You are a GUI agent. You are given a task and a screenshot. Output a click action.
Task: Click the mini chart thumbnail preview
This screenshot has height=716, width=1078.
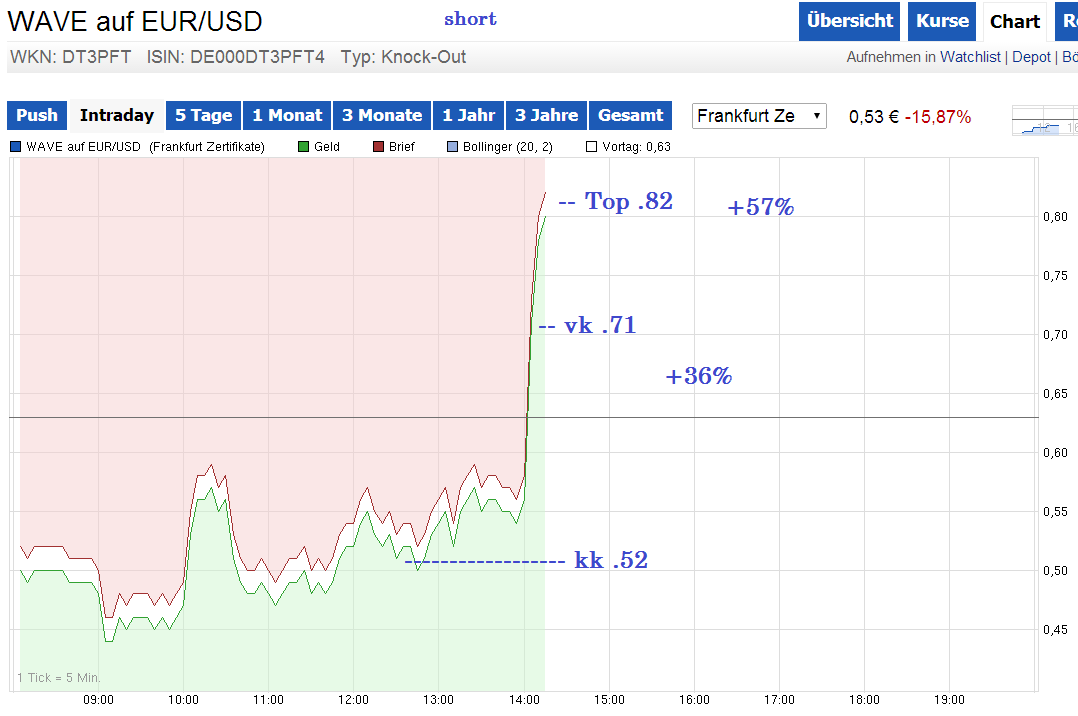(1044, 121)
